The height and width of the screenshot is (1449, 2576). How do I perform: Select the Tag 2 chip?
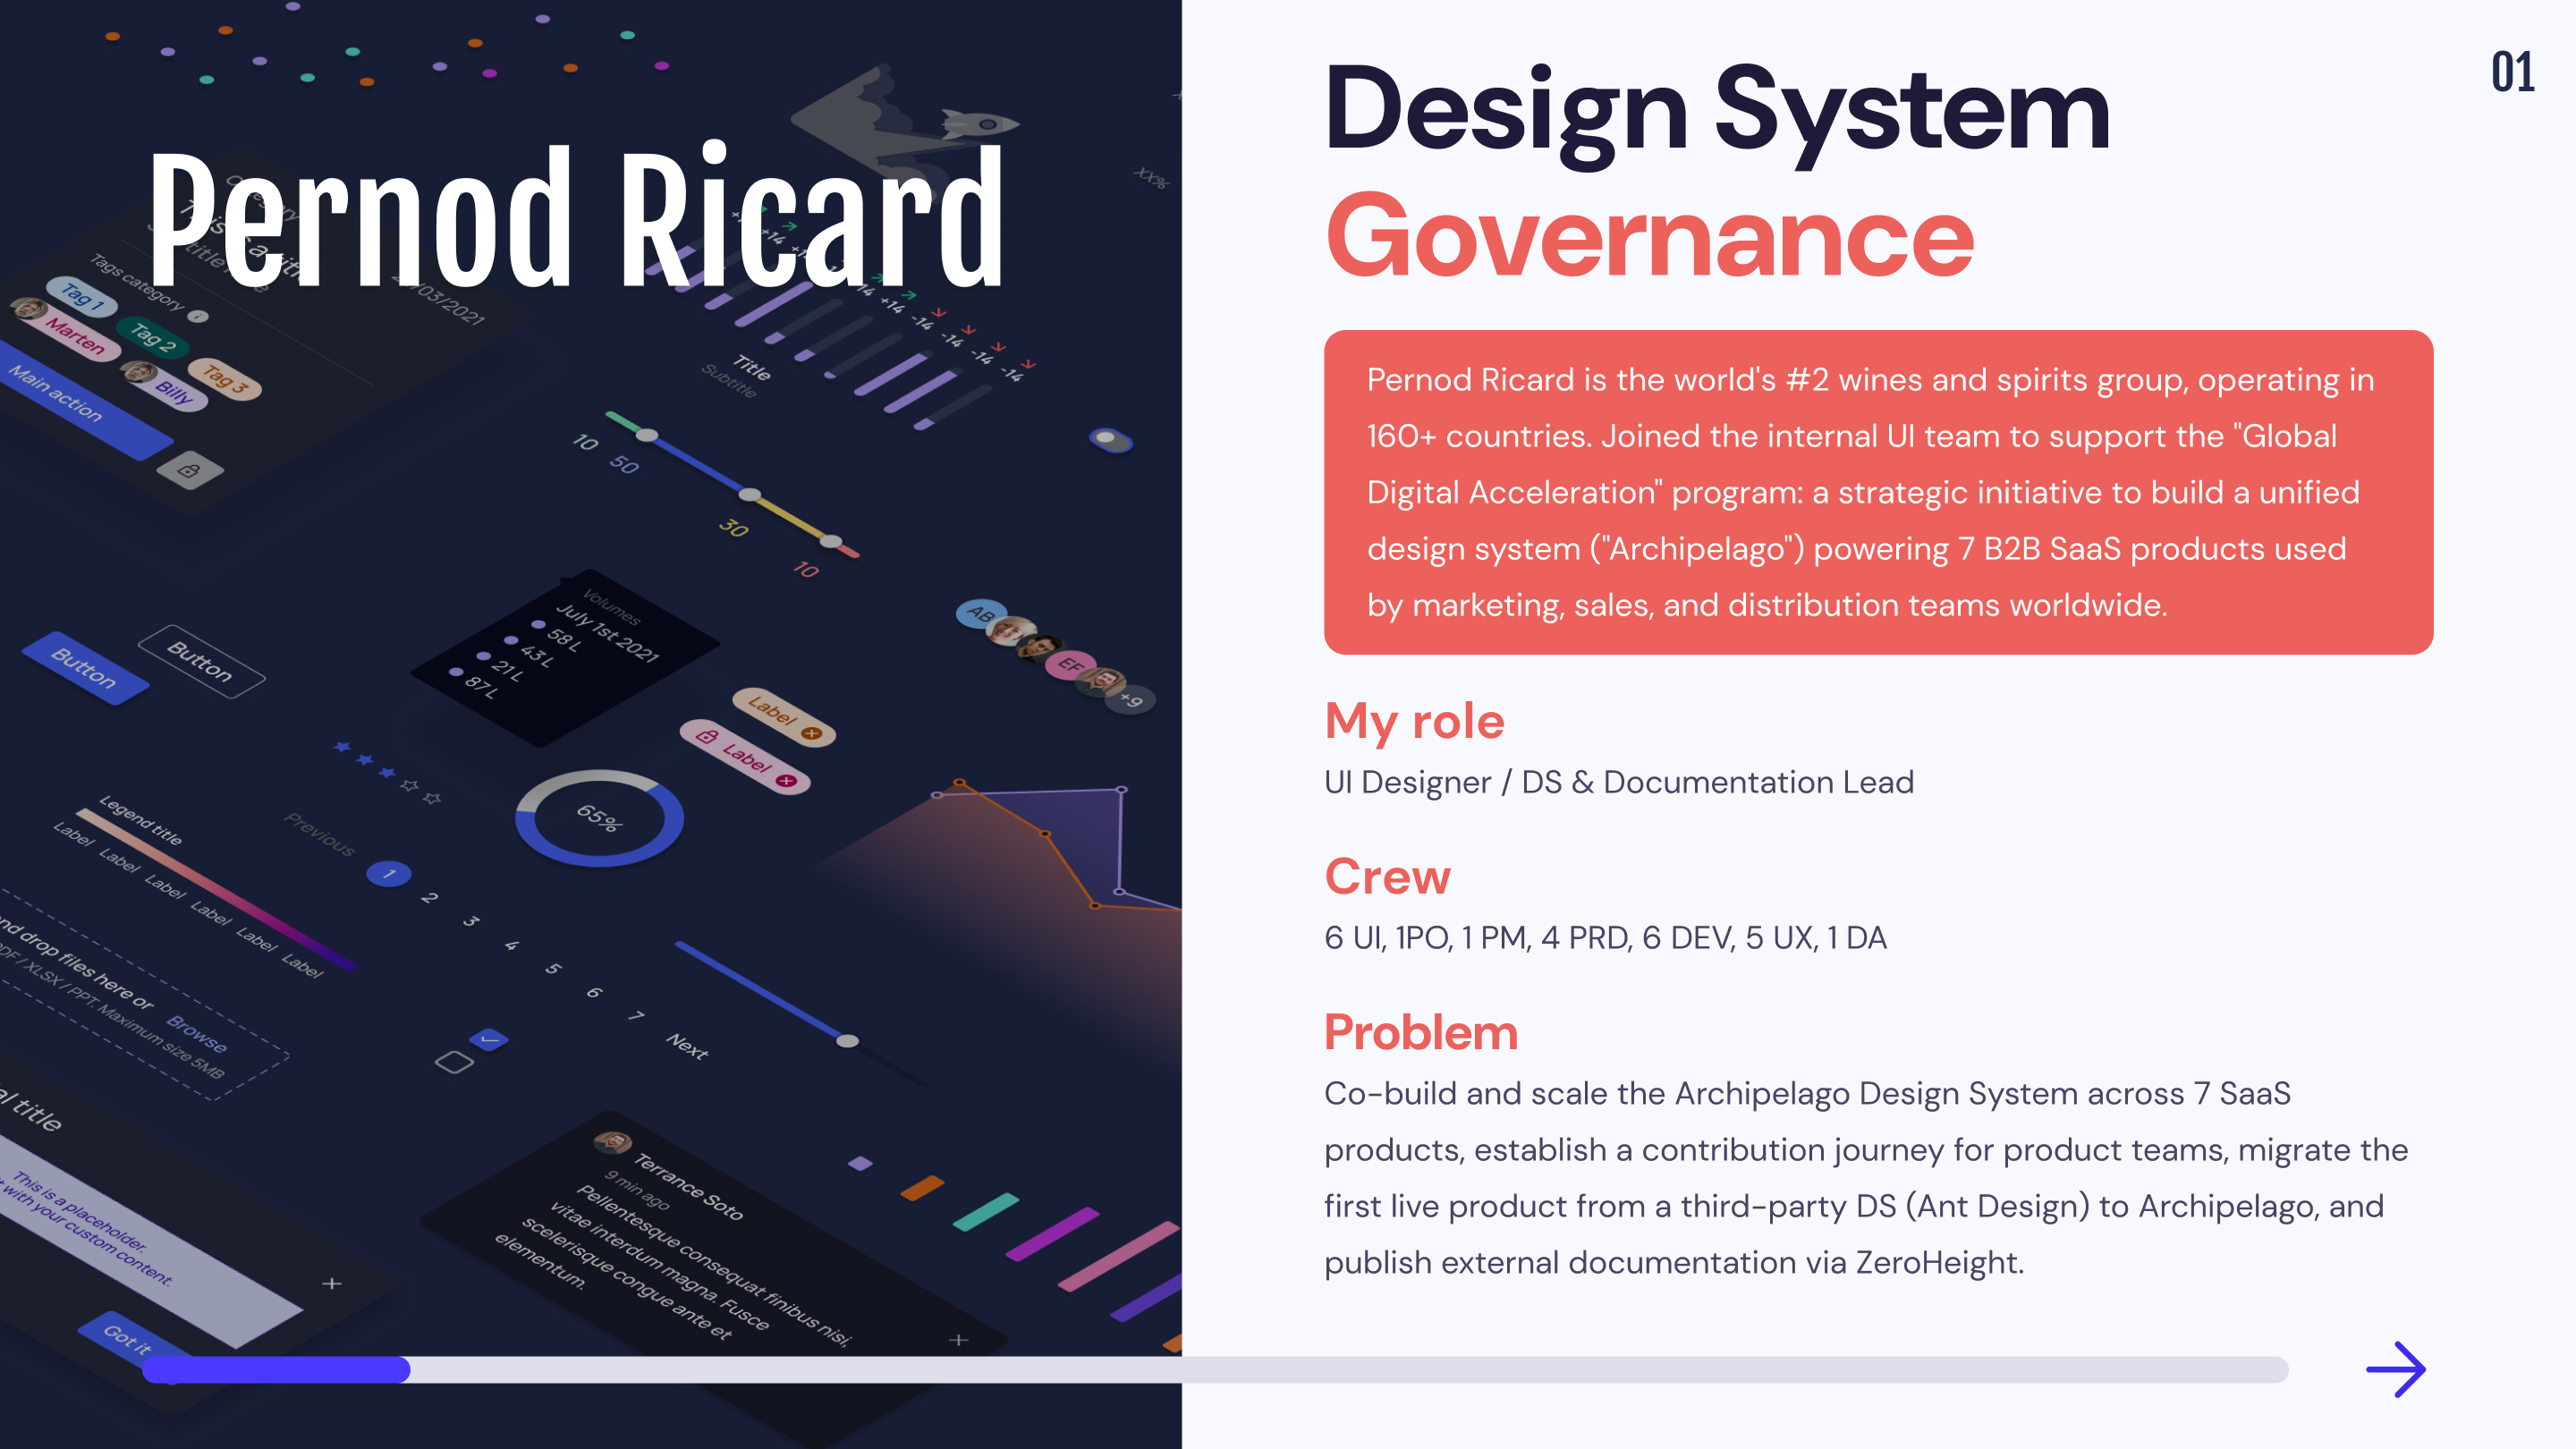tap(155, 340)
